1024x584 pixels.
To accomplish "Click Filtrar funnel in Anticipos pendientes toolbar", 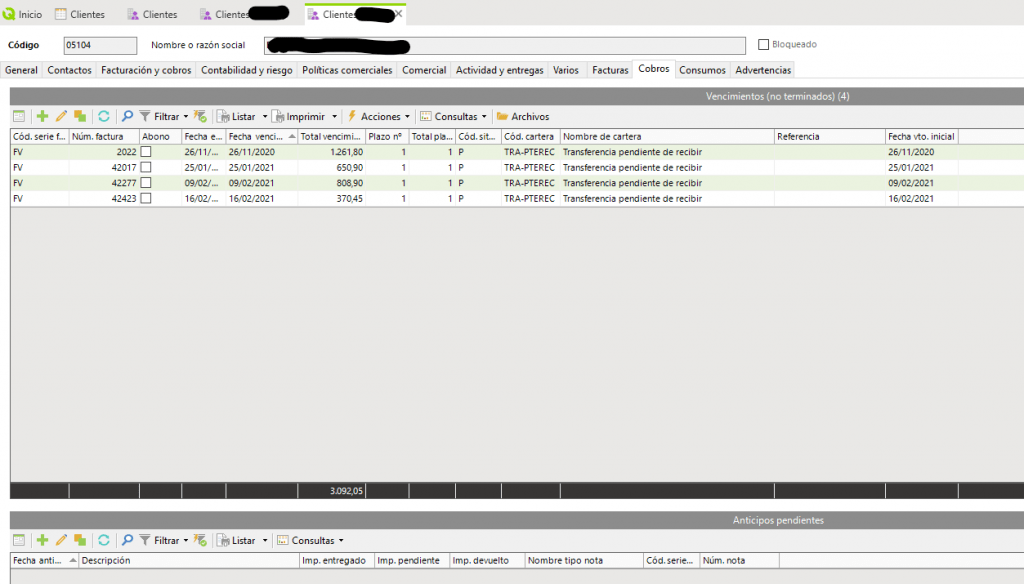I will click(145, 540).
